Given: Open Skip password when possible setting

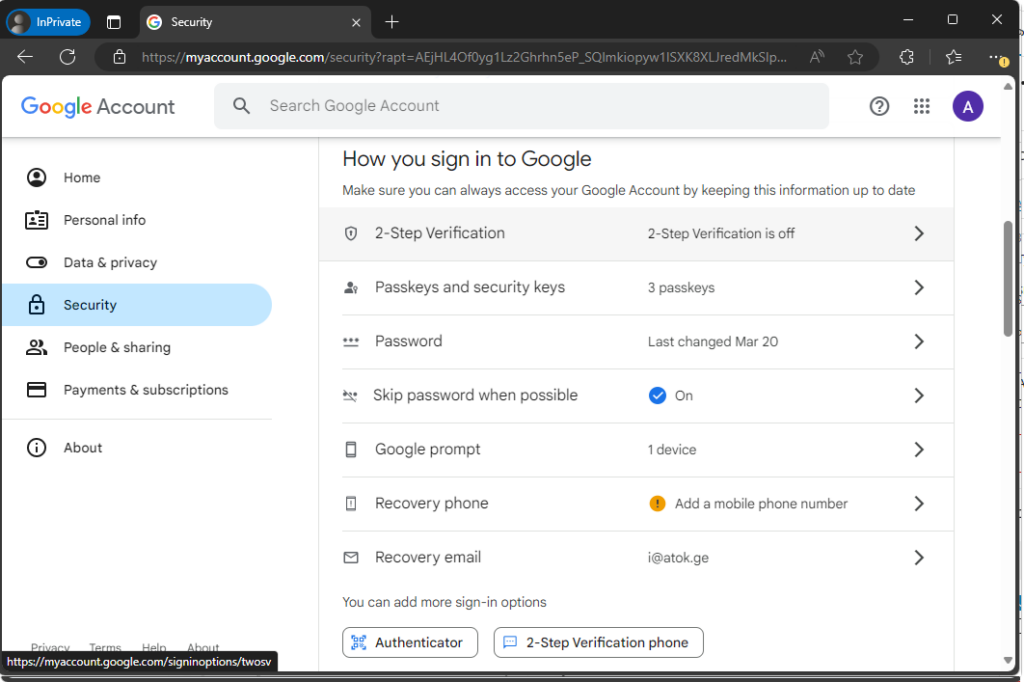Looking at the screenshot, I should pyautogui.click(x=475, y=395).
